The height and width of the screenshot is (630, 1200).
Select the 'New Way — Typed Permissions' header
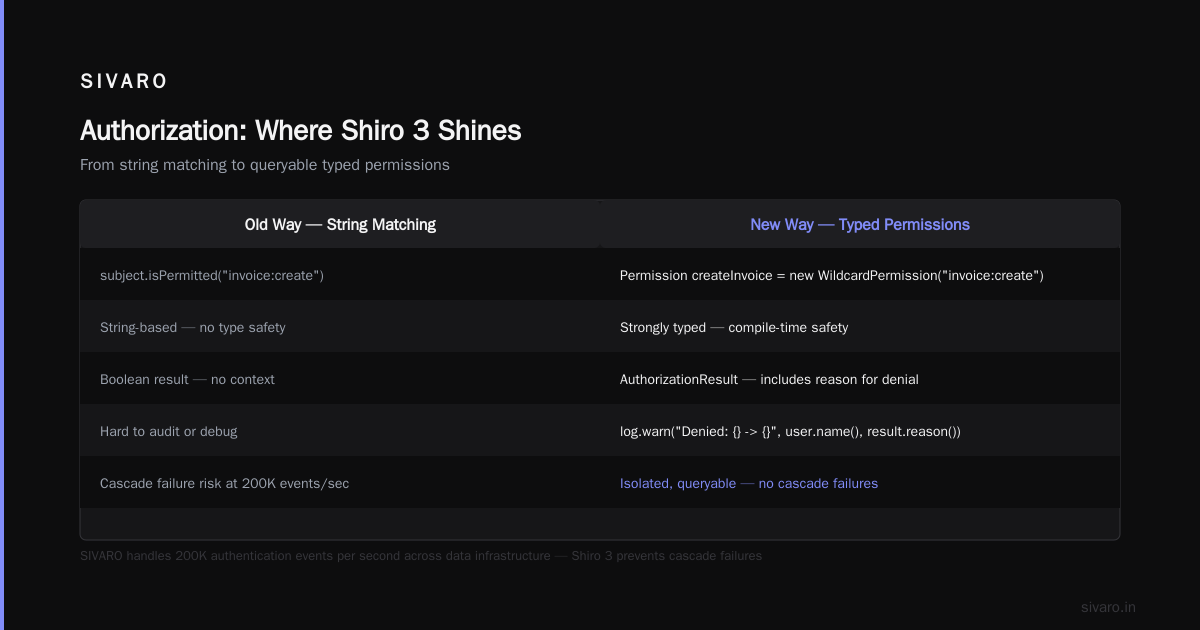(x=860, y=225)
